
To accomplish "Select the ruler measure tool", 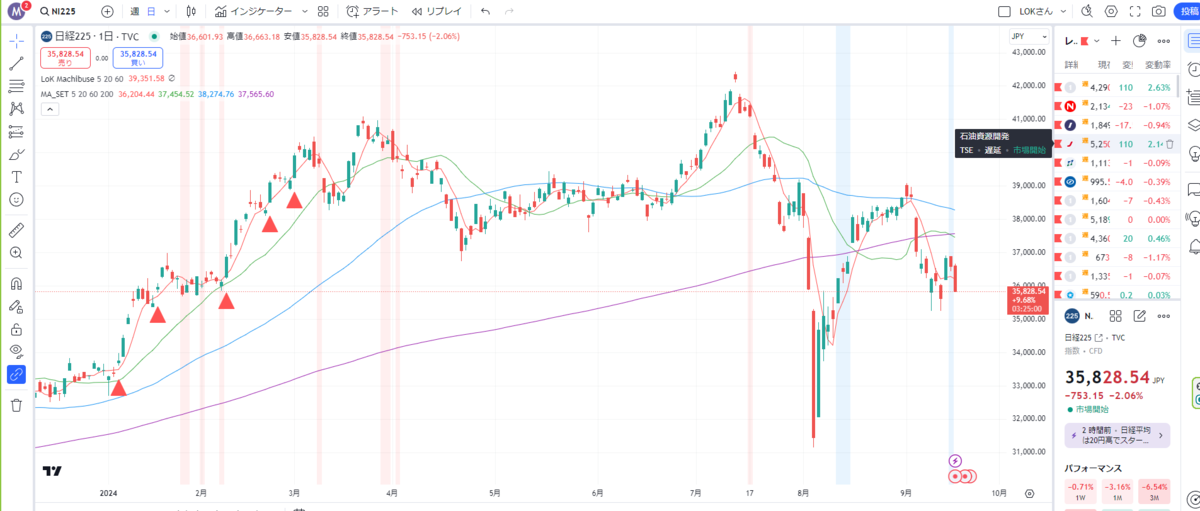I will [x=16, y=230].
